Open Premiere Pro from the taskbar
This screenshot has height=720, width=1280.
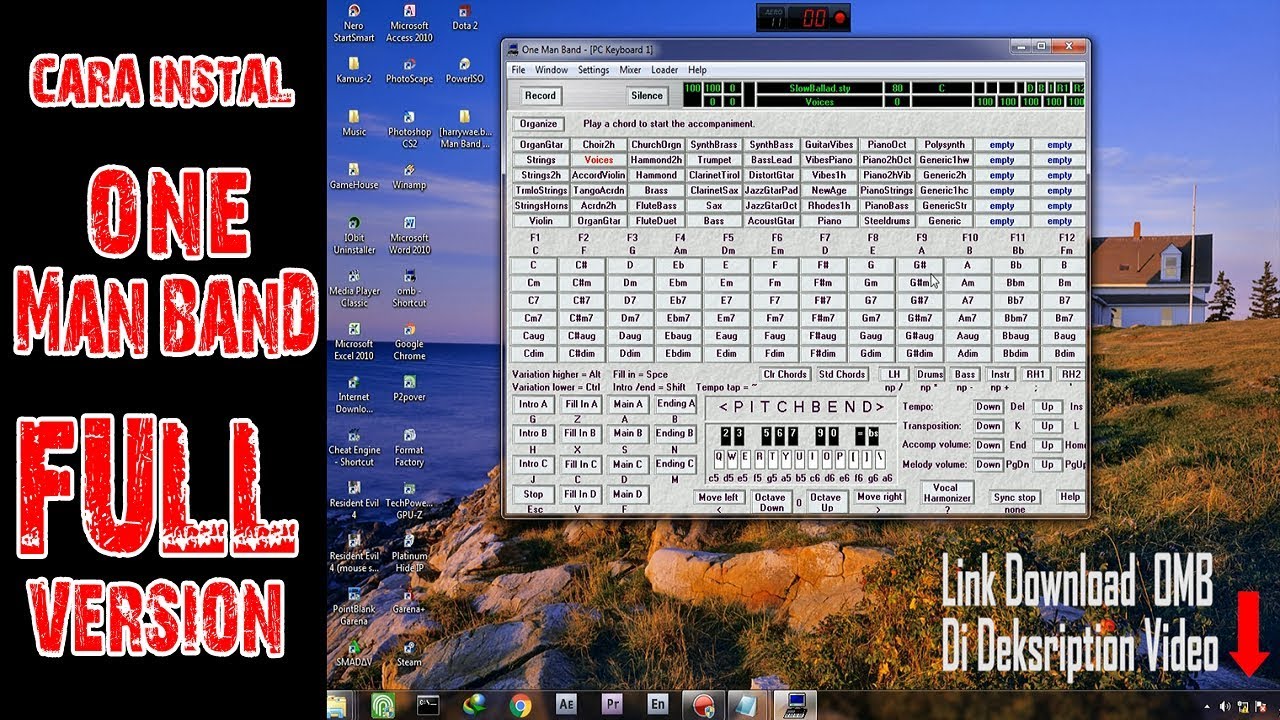tap(612, 705)
